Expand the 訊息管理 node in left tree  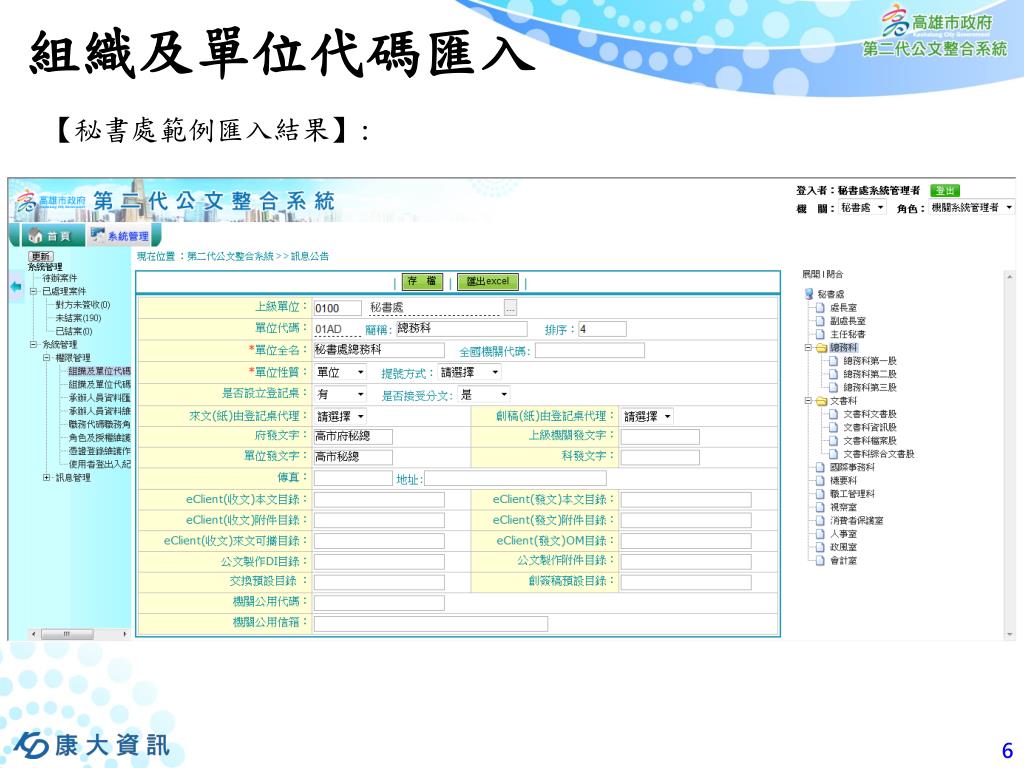pos(46,477)
